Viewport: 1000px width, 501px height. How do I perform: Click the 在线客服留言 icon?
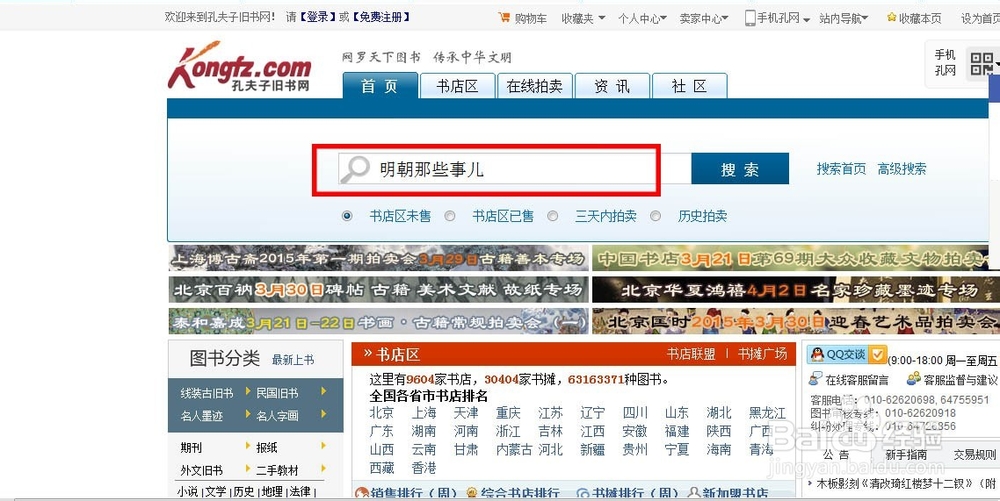click(816, 379)
